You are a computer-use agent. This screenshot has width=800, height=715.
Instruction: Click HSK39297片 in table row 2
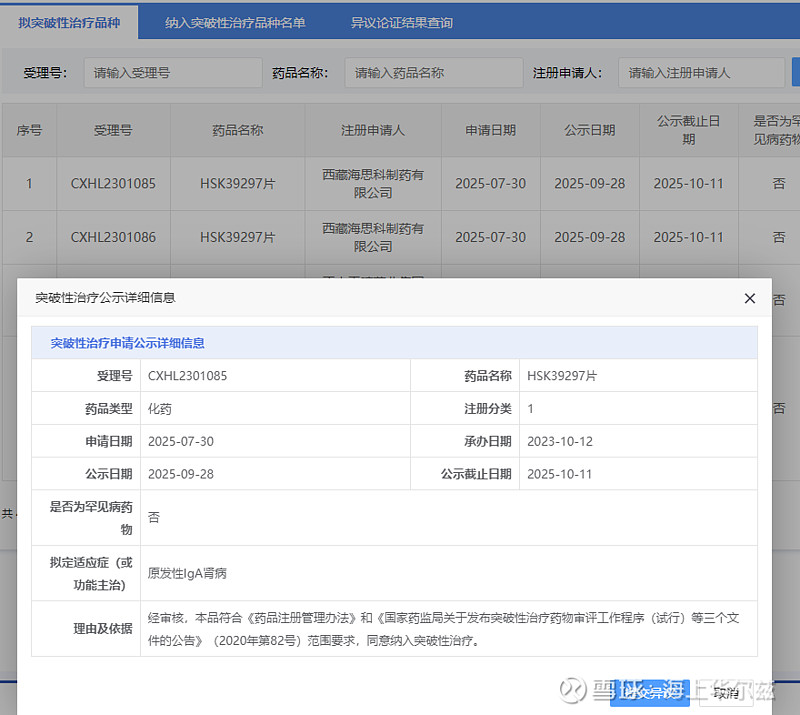[237, 238]
